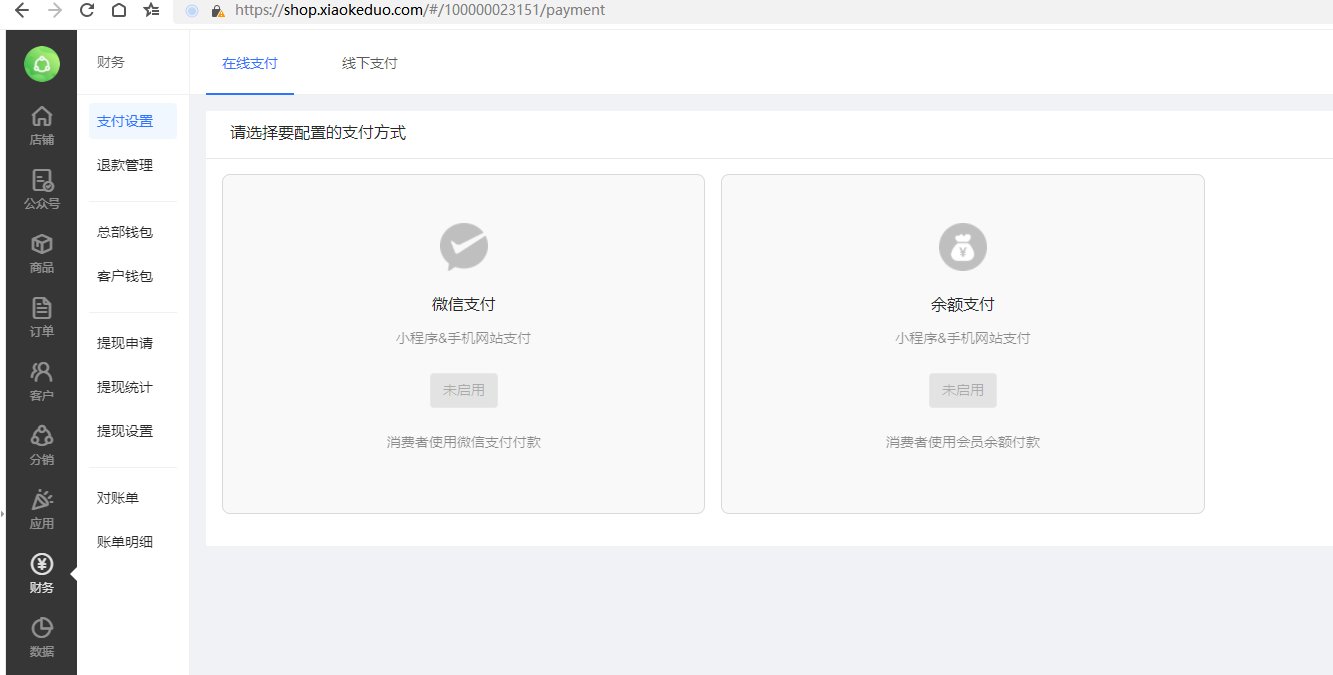Screen dimensions: 1333x675
Task: Switch to 在线支付 tab
Action: tap(250, 63)
